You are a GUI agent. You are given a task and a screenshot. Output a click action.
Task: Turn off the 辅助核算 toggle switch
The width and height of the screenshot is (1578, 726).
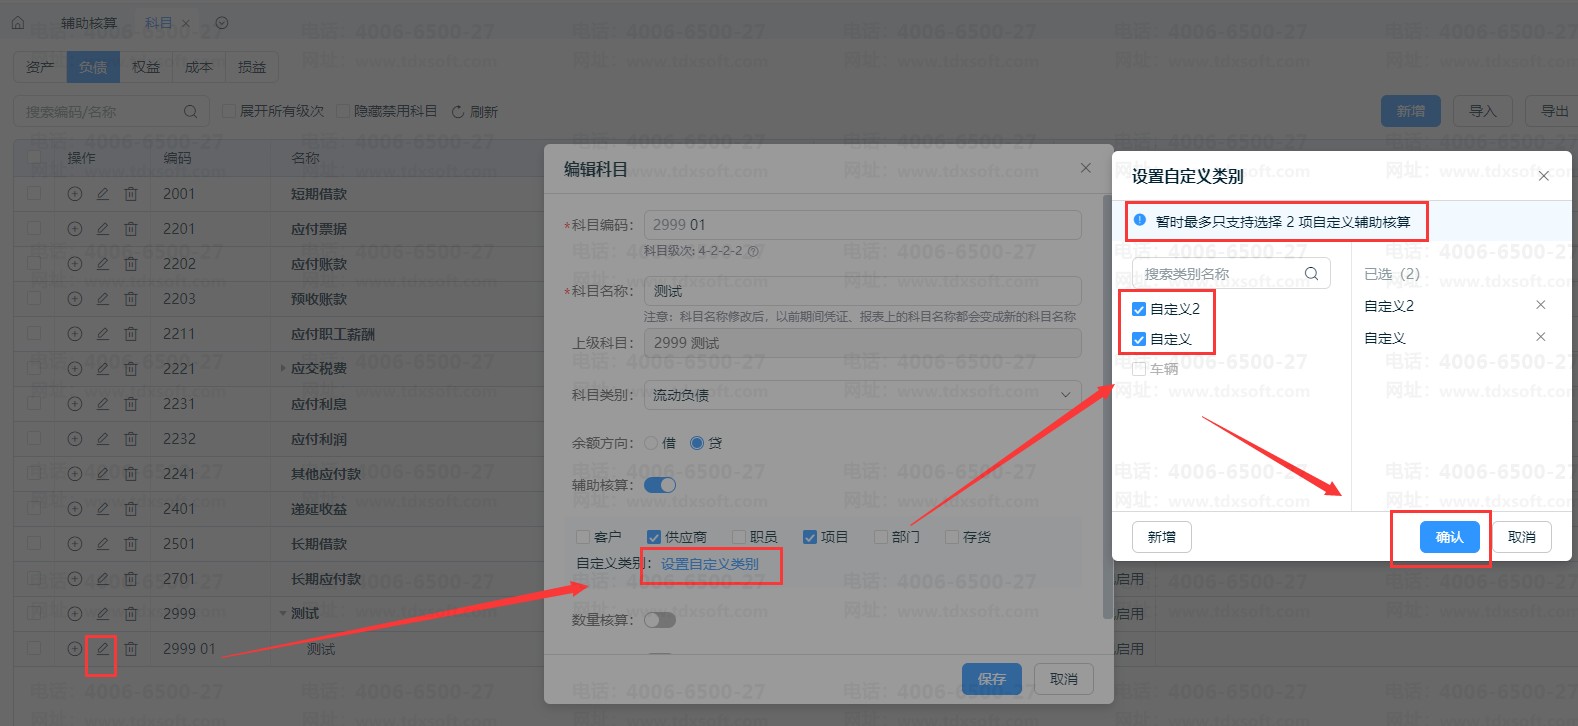660,485
